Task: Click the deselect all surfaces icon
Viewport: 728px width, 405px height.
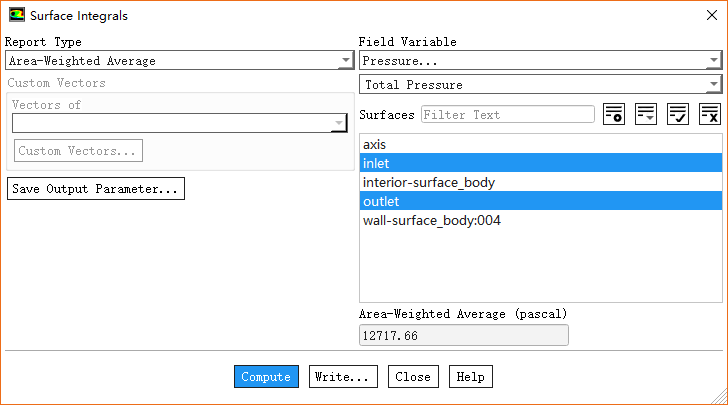Action: [710, 114]
